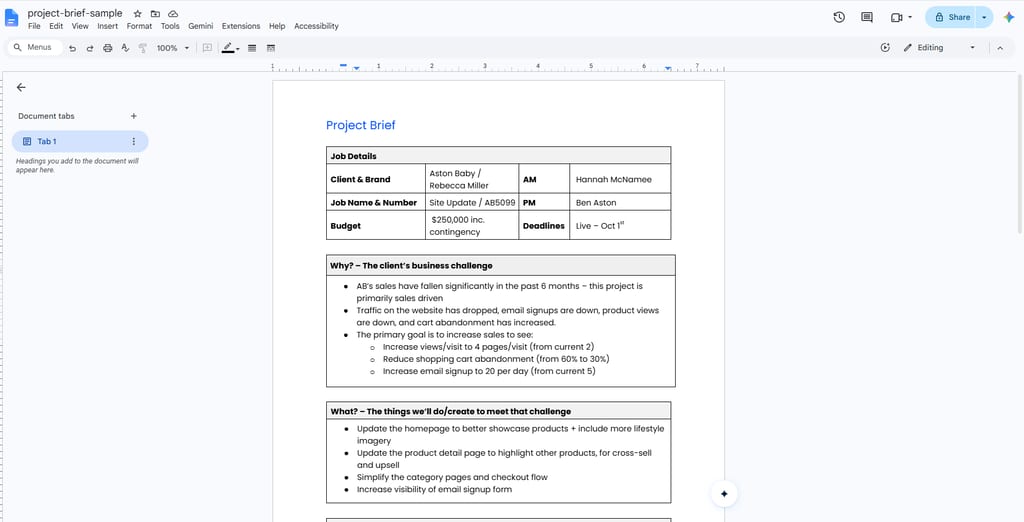Select the border color pencil icon
Viewport: 1024px width, 522px height.
point(227,48)
